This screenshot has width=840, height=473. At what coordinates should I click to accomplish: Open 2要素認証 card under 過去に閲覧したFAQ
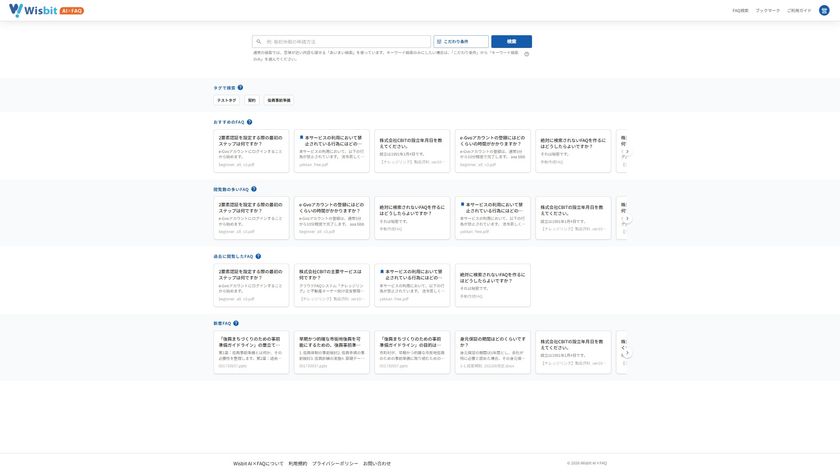click(251, 285)
